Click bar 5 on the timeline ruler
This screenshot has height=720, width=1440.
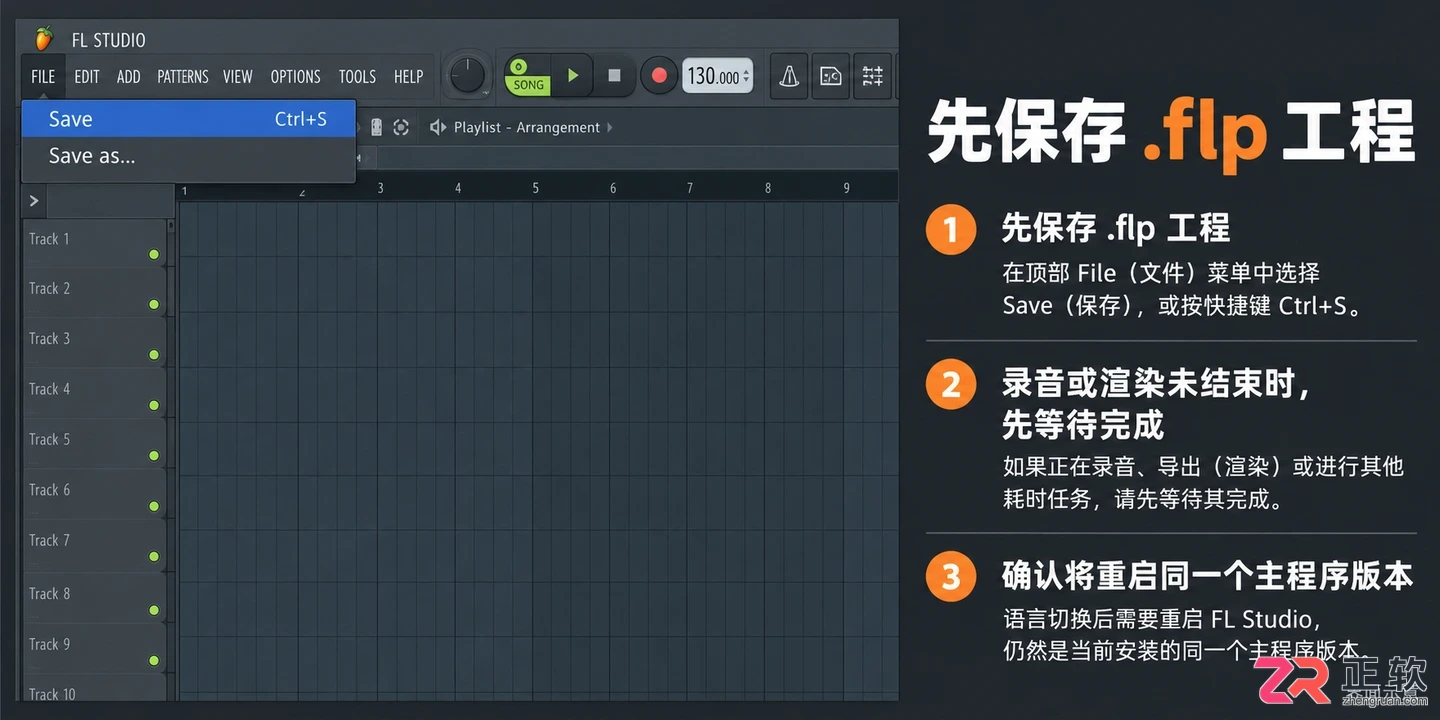tap(535, 188)
